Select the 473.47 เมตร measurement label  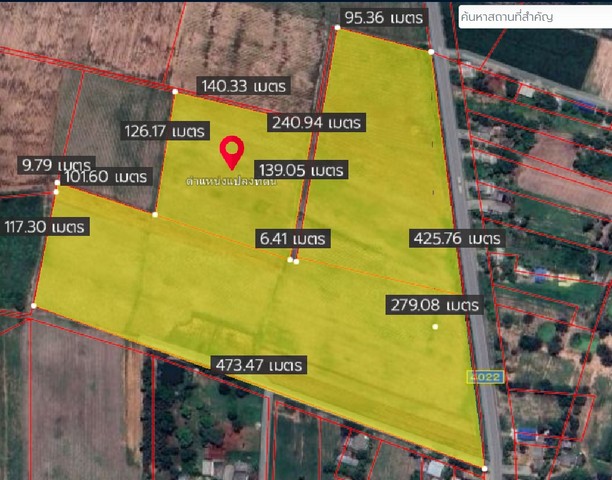255,366
